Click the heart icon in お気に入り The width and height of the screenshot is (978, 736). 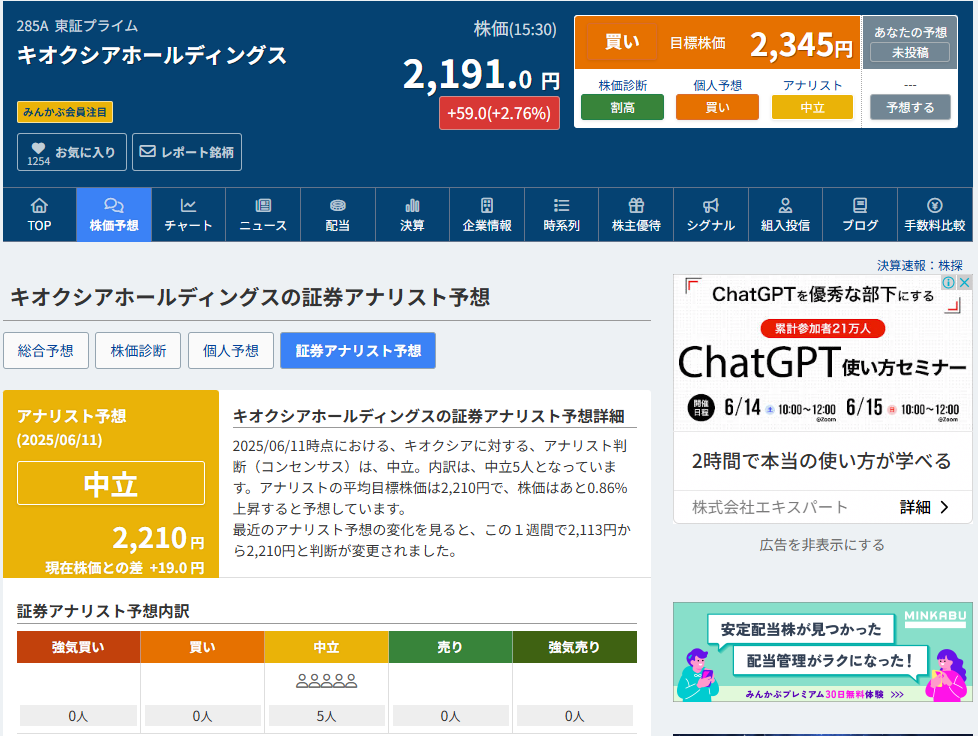tap(38, 148)
